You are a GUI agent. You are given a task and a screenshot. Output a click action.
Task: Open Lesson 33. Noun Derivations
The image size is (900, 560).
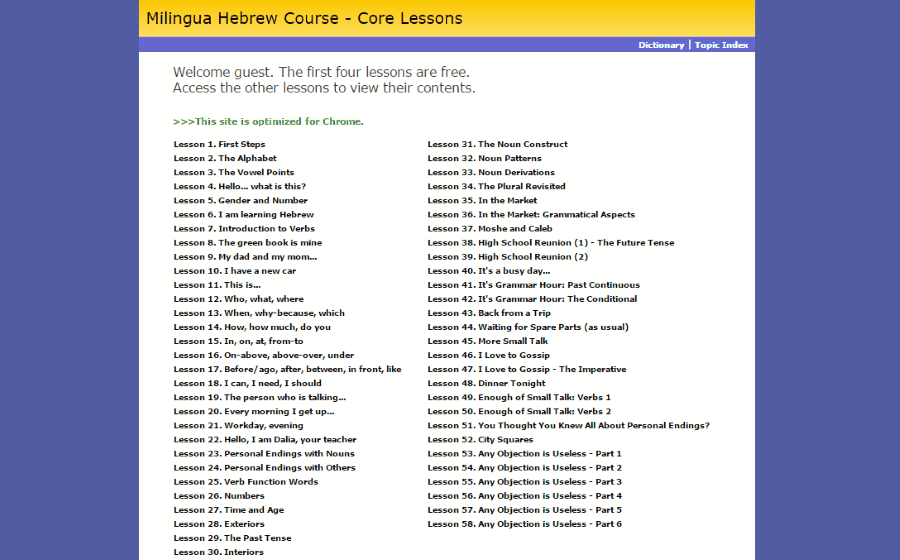tap(491, 172)
